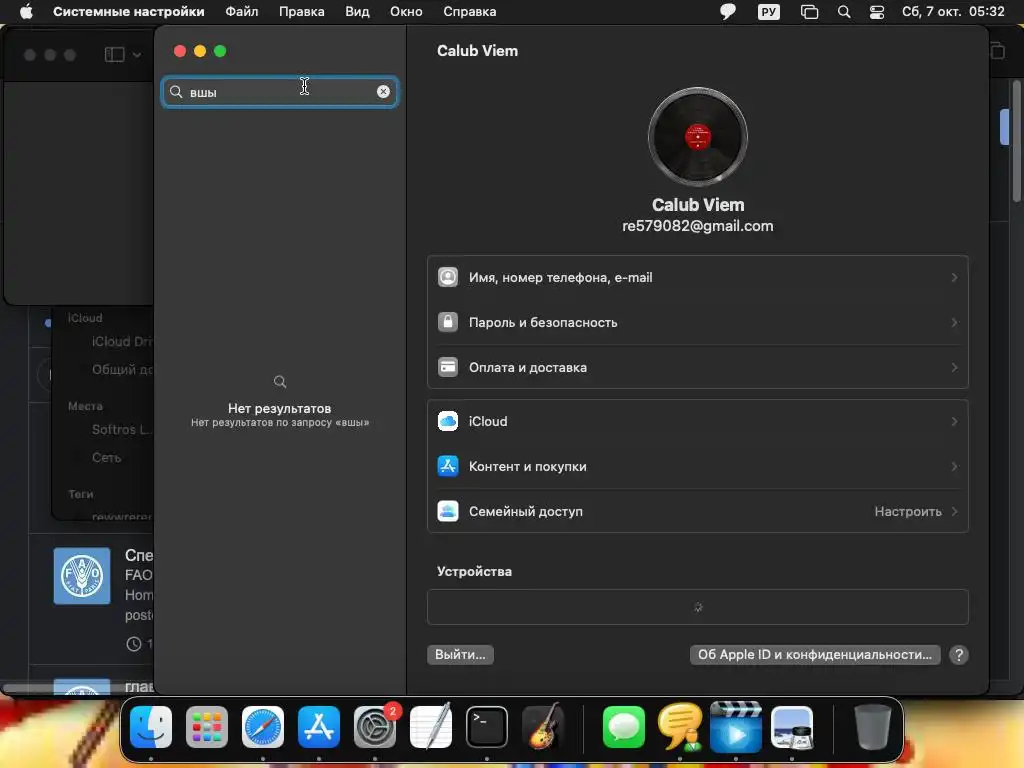Open Terminal from the Dock
Screen dimensions: 1024x768
click(487, 727)
